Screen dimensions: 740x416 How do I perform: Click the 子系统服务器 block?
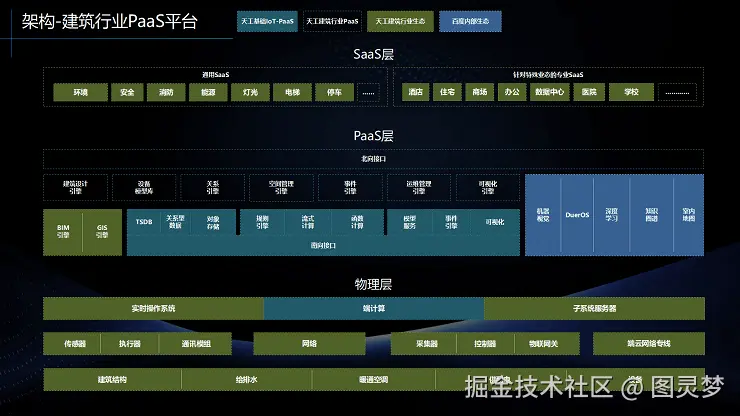click(x=595, y=308)
